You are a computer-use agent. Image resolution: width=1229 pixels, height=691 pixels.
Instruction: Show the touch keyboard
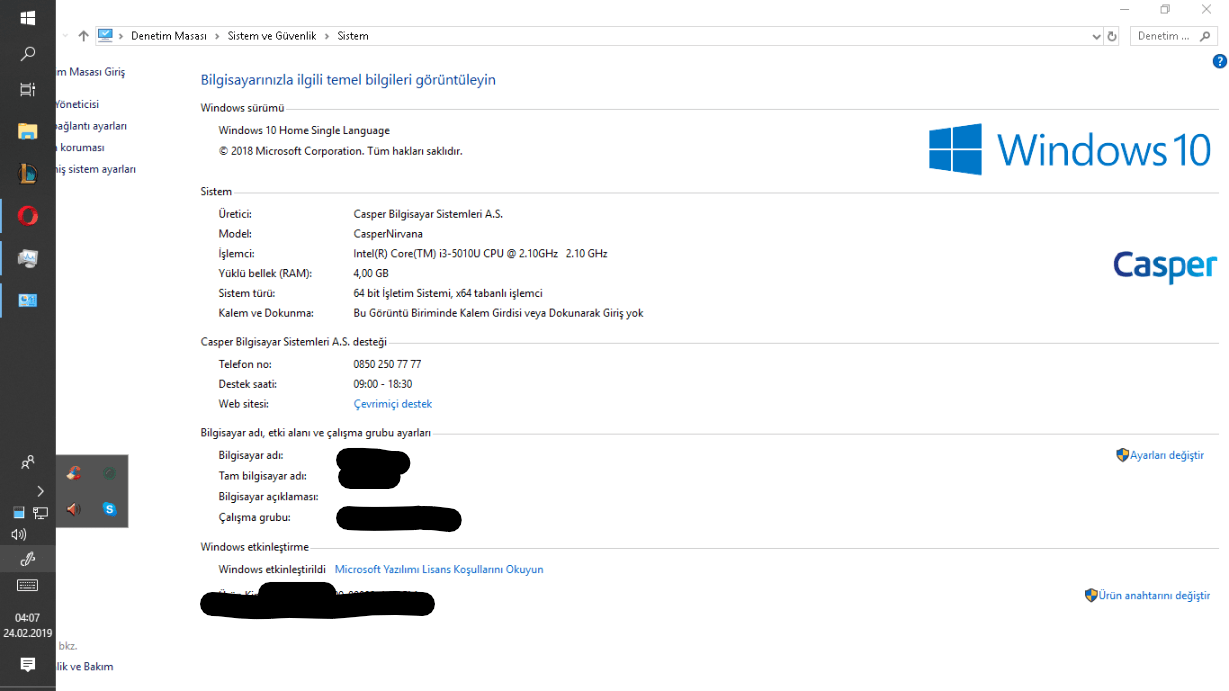point(28,585)
